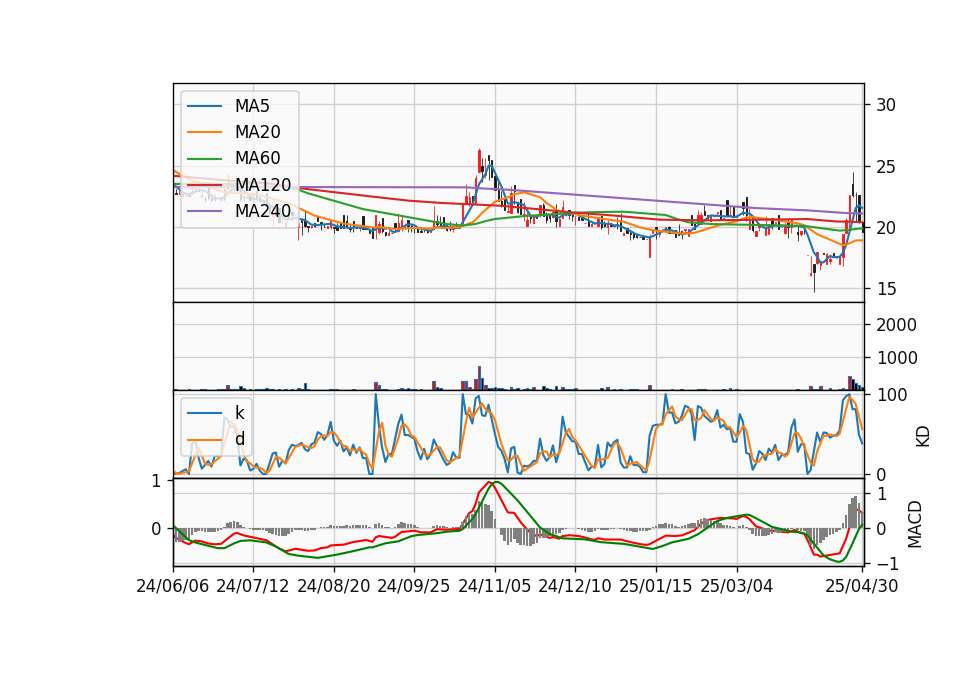Viewport: 960px width, 690px height.
Task: Click the MACD axis label
Action: tap(915, 524)
